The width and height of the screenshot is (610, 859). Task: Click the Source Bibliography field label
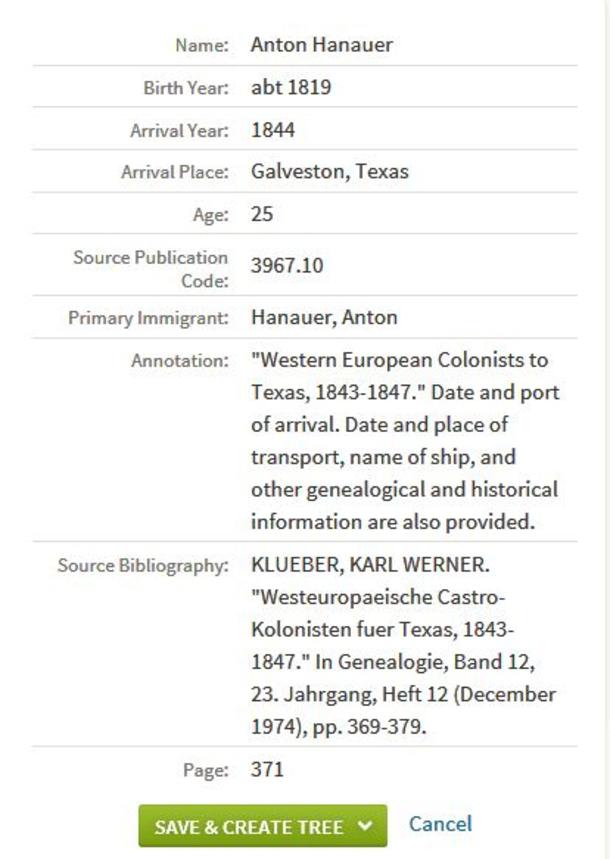(143, 565)
